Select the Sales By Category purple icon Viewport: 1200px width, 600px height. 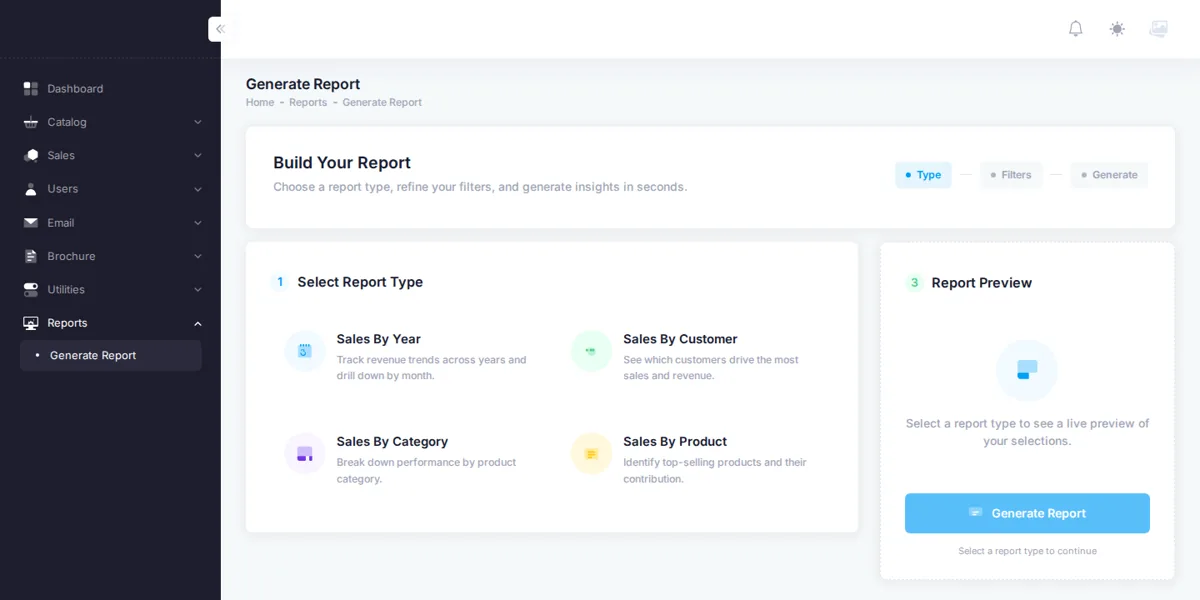[305, 454]
